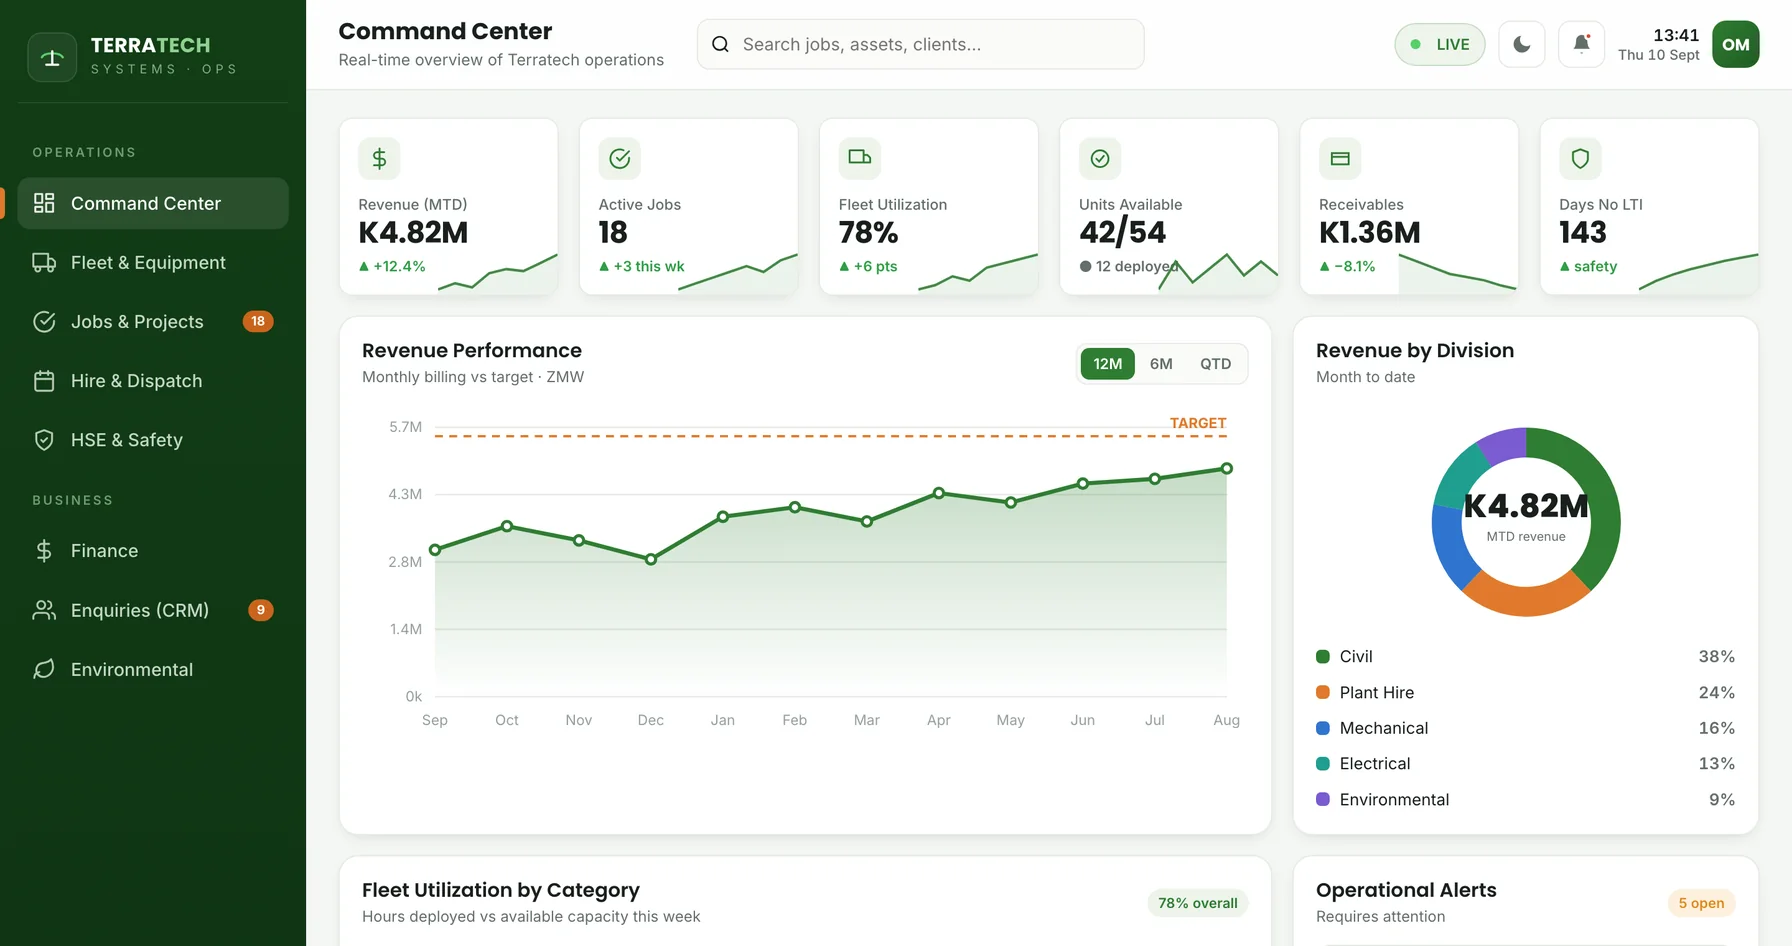Toggle dark mode moon button

1522,44
